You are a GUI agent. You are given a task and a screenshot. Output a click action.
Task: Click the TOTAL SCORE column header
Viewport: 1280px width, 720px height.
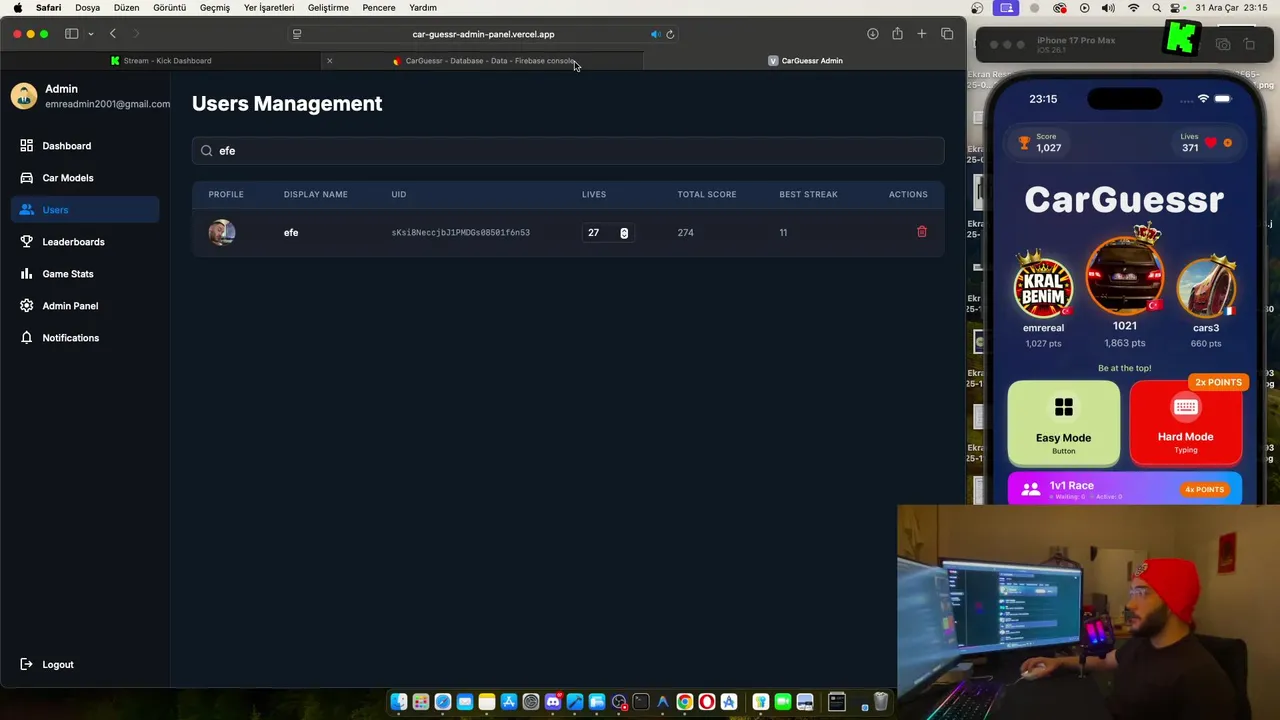707,194
